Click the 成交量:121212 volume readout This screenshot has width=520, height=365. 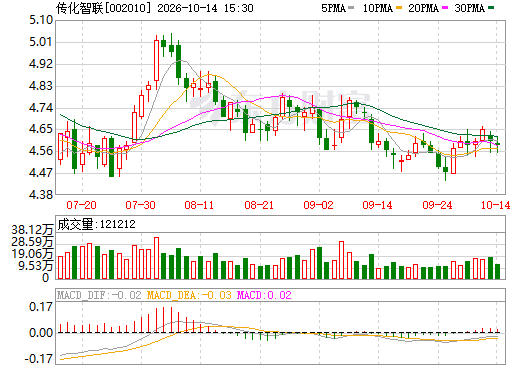pyautogui.click(x=97, y=224)
